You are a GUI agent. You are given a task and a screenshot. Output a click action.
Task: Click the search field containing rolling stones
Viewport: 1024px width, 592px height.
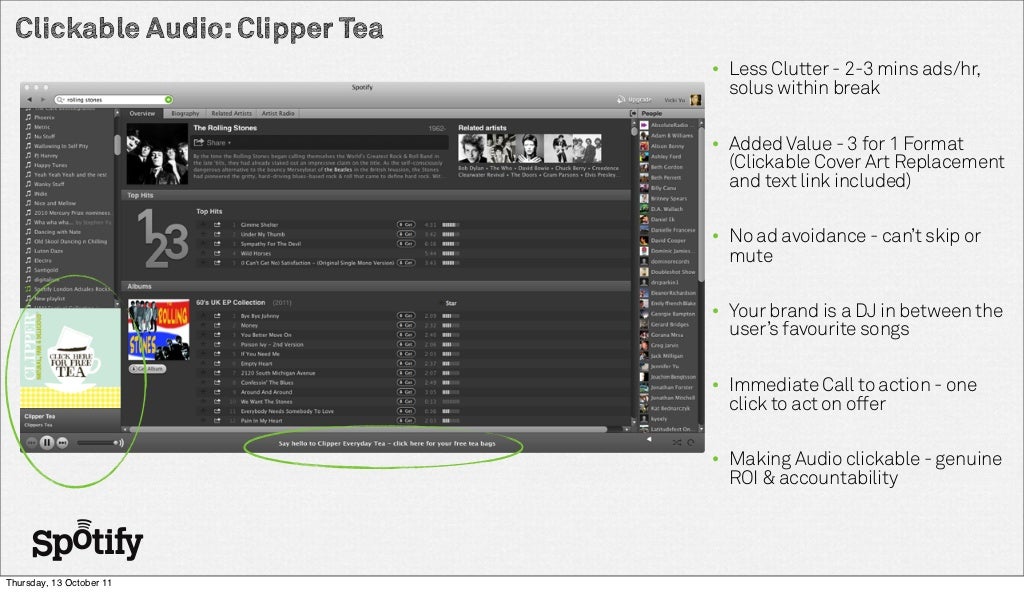click(x=113, y=99)
